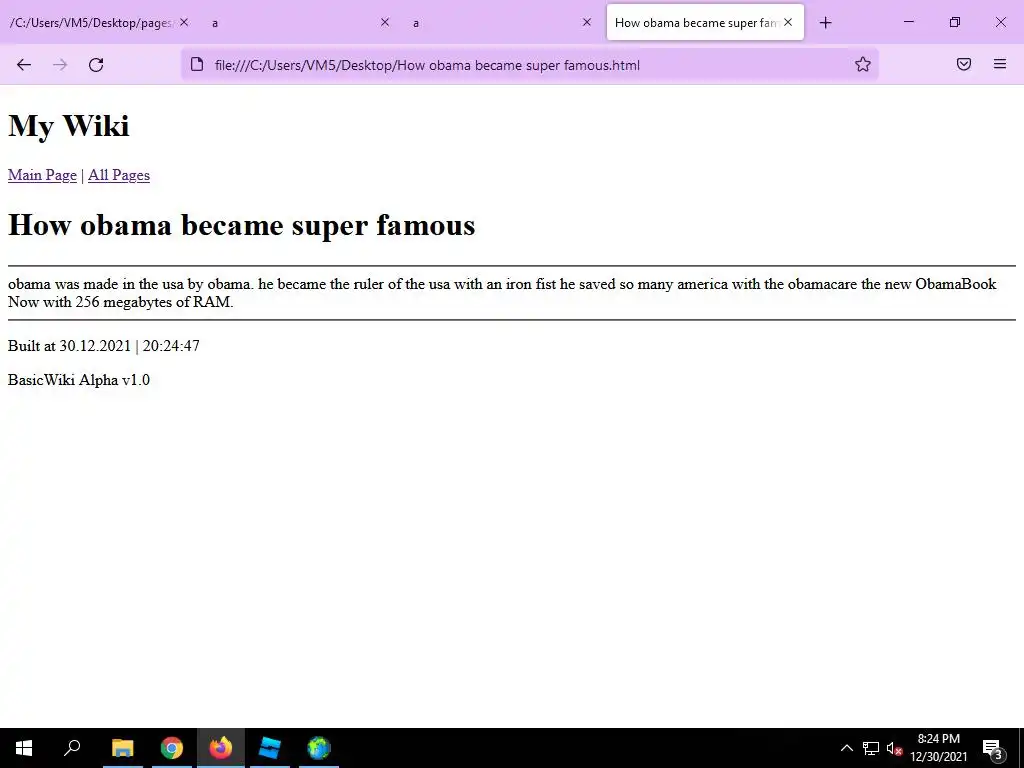
Task: Click the How obama became super famous heading
Action: tap(242, 225)
